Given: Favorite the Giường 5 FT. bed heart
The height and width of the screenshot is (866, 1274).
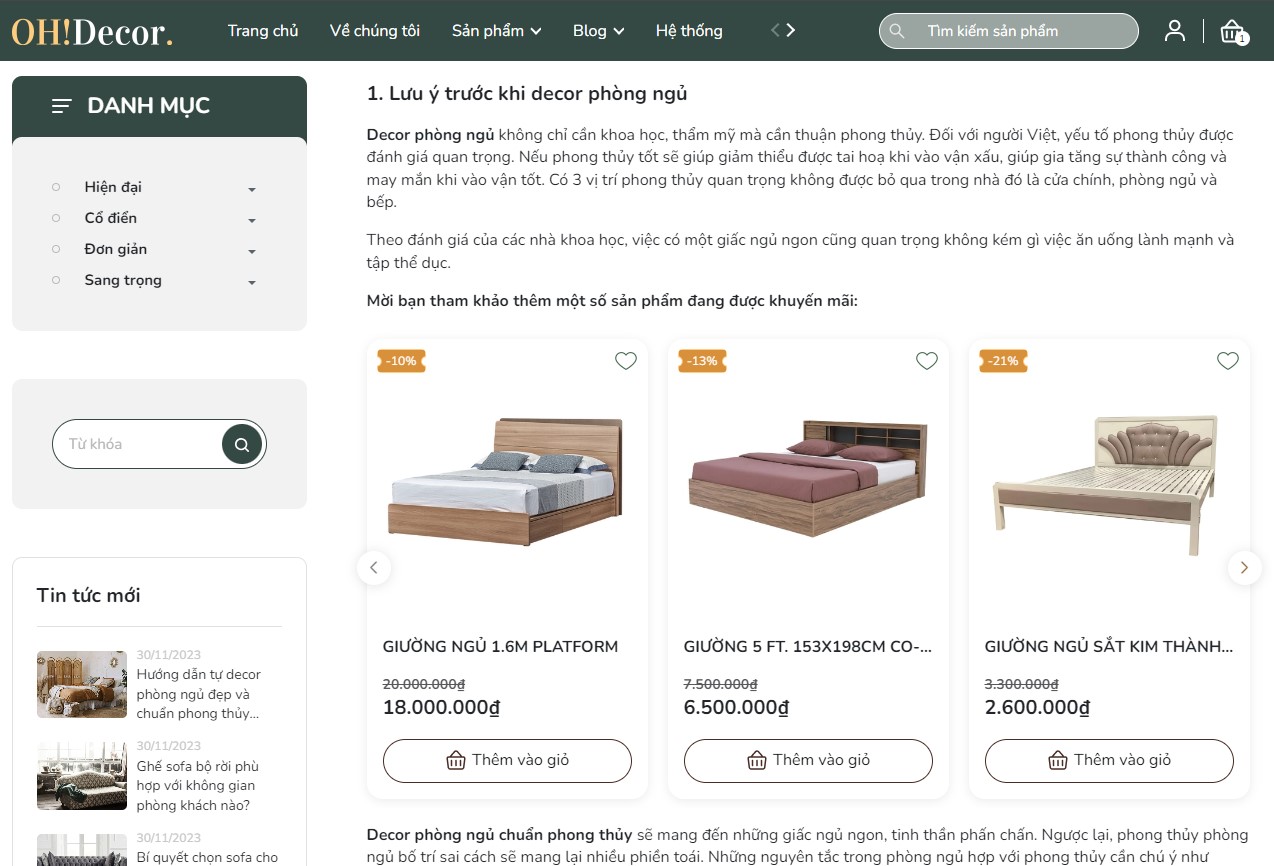Looking at the screenshot, I should (927, 361).
